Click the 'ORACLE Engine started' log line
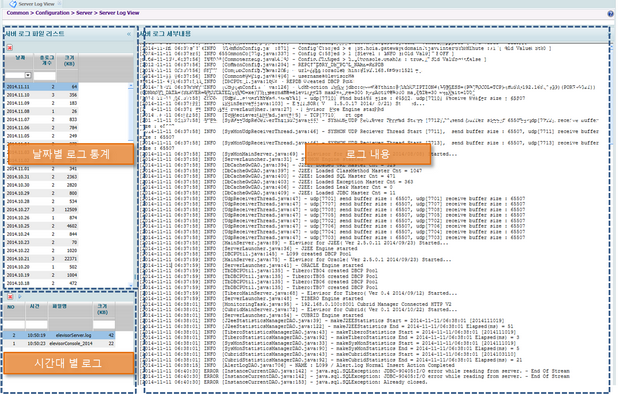618x395 pixels. tap(252, 266)
